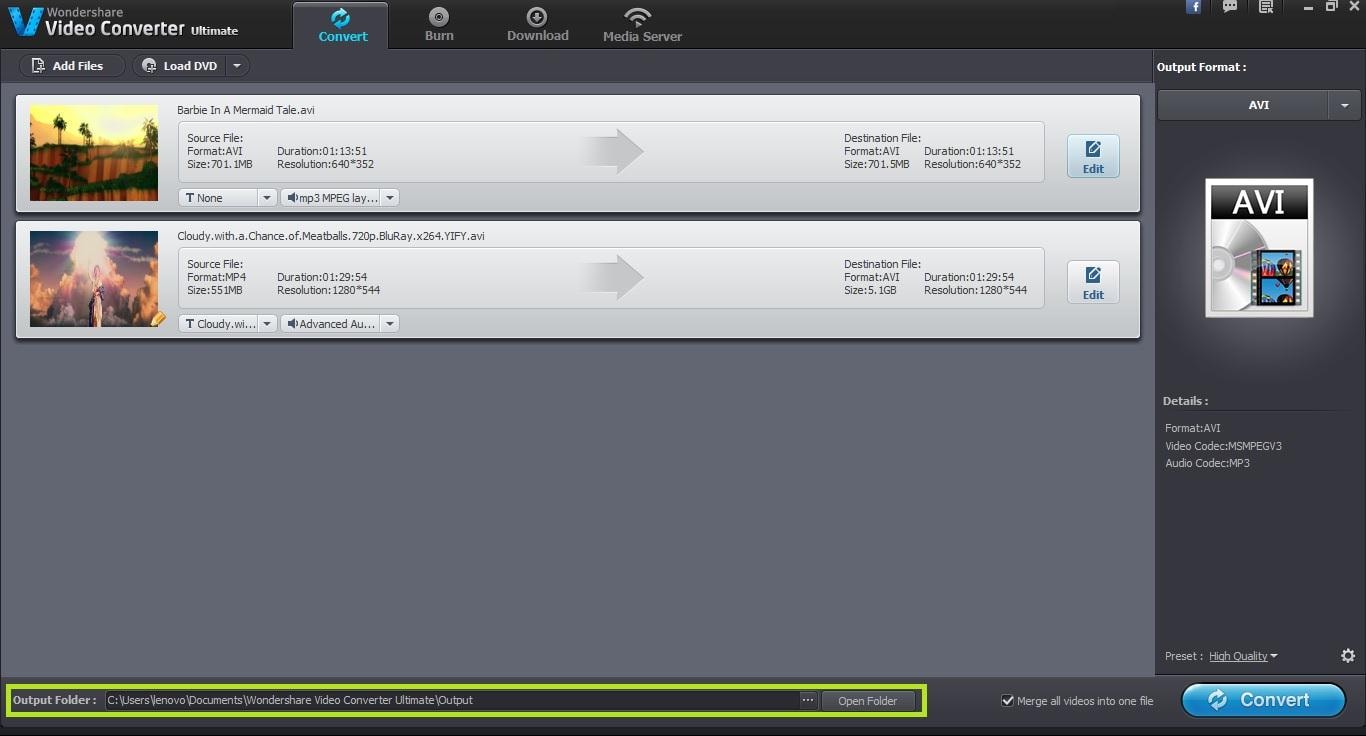1366x736 pixels.
Task: Click the "Format:MP4" source value
Action: point(216,277)
